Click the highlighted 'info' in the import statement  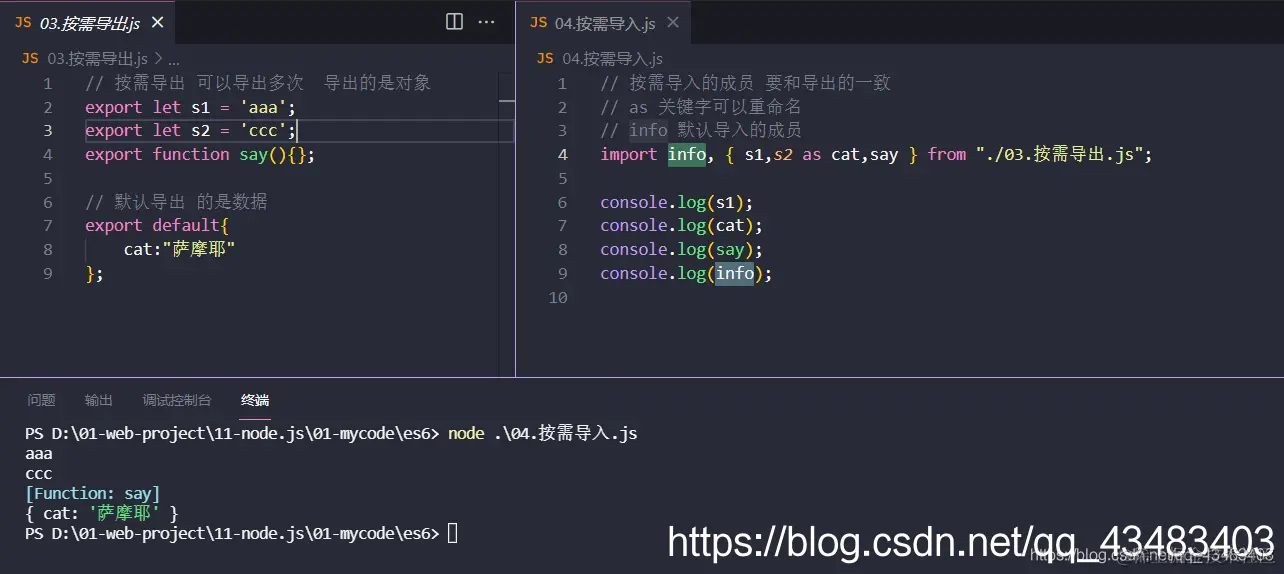[x=687, y=154]
